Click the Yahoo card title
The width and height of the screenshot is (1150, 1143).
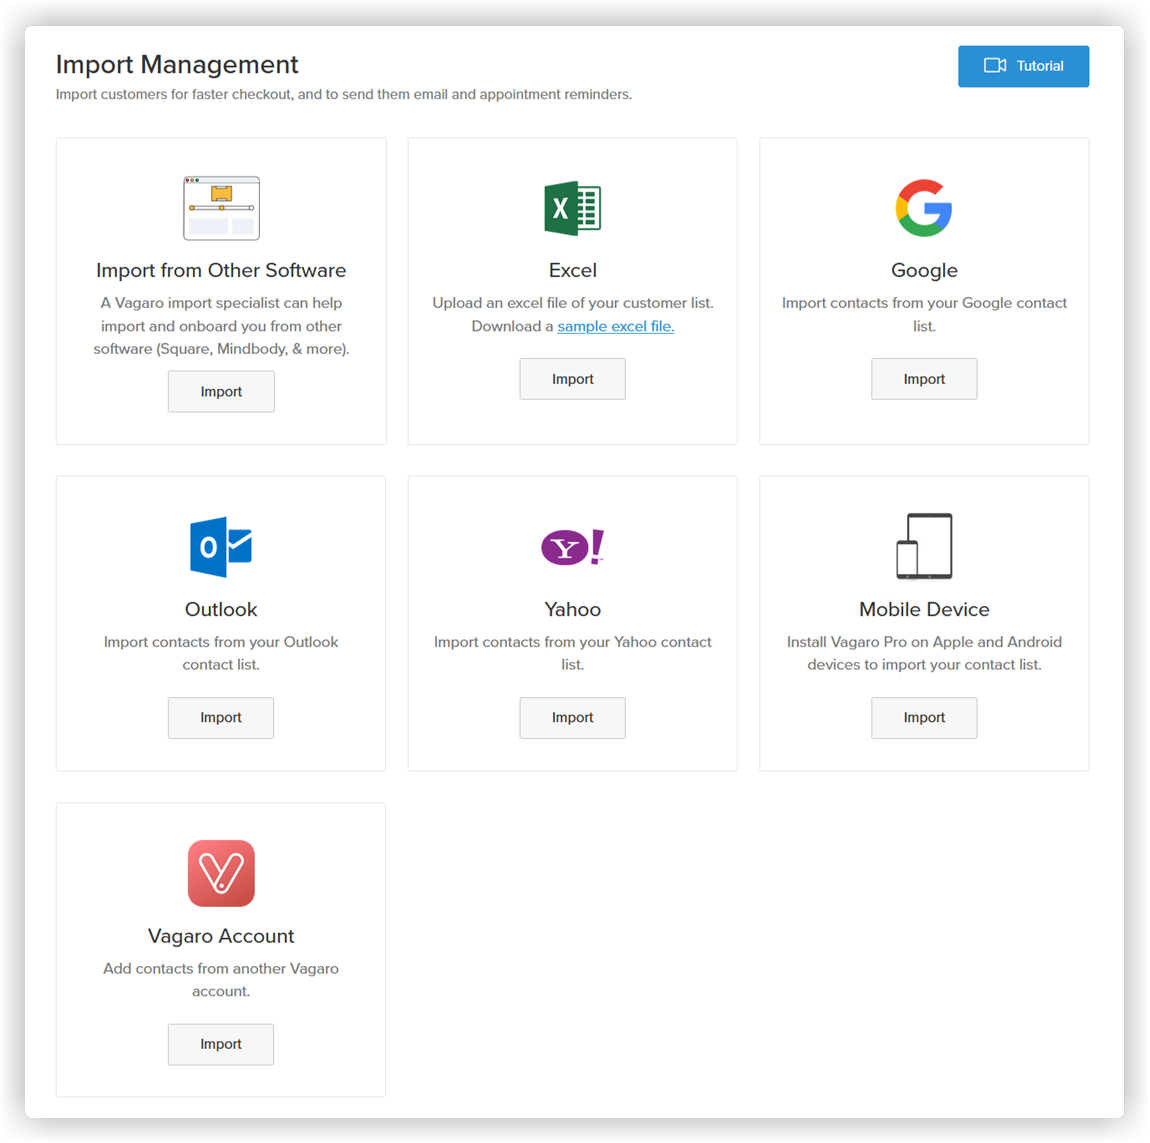pyautogui.click(x=572, y=609)
